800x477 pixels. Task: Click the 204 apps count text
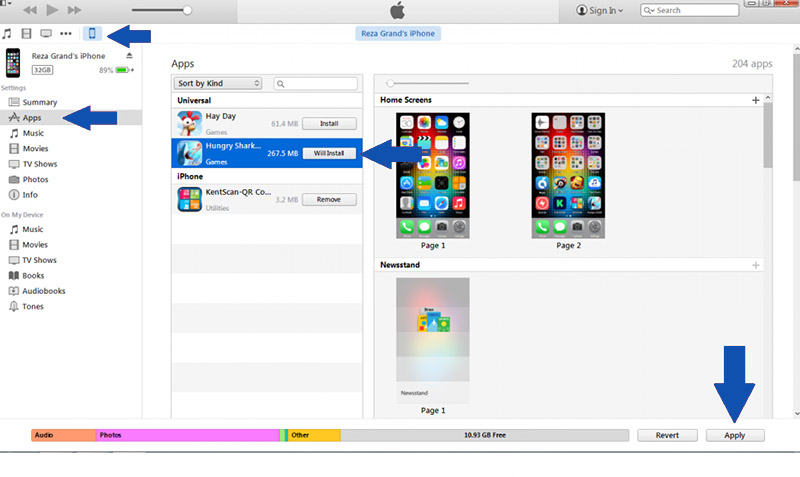pos(752,64)
